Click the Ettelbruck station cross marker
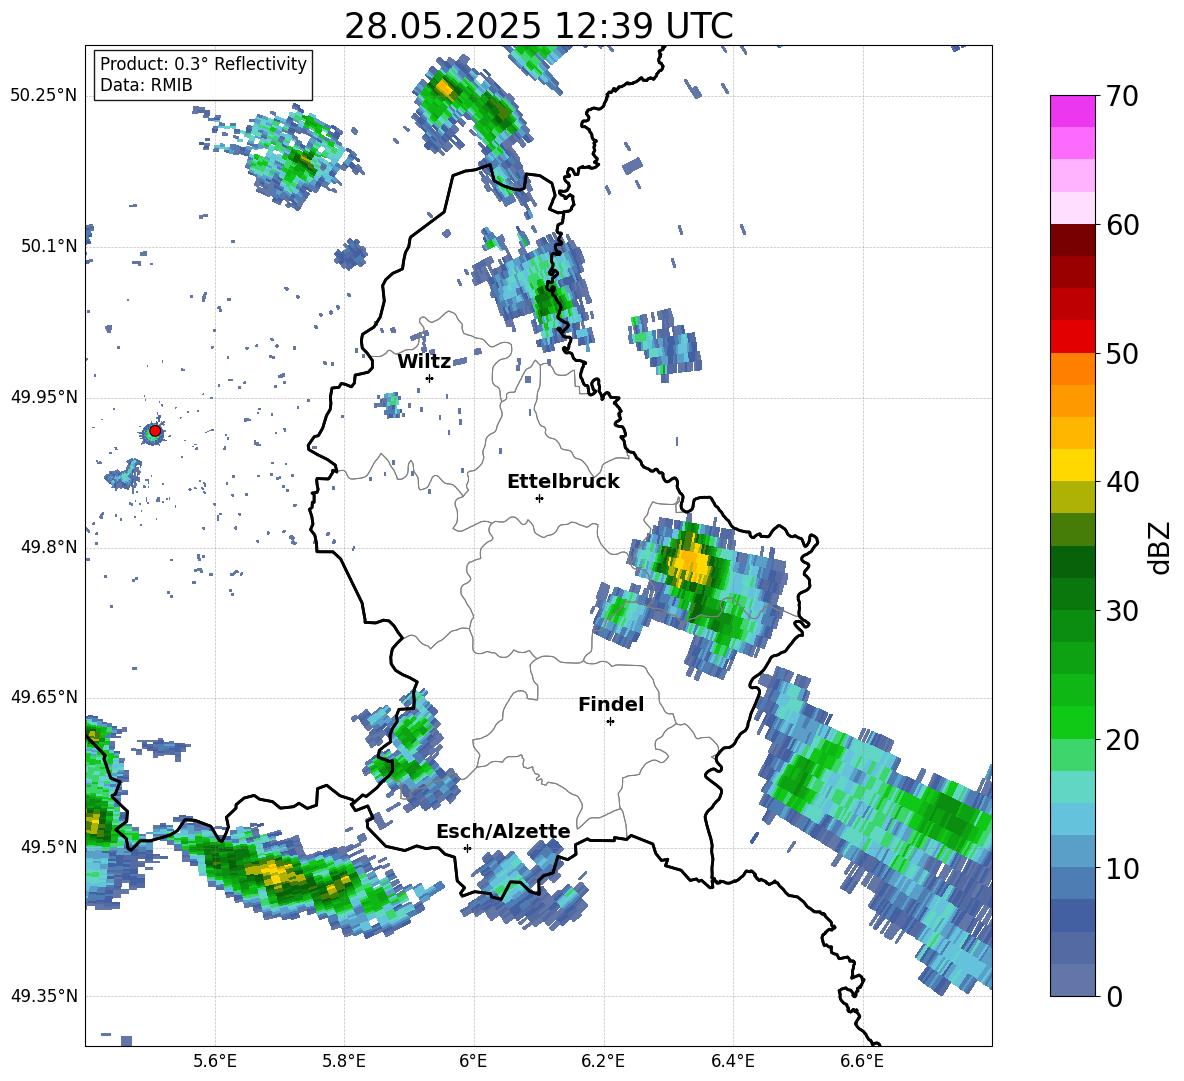Screen dimensions: 1184x1081 pyautogui.click(x=539, y=498)
